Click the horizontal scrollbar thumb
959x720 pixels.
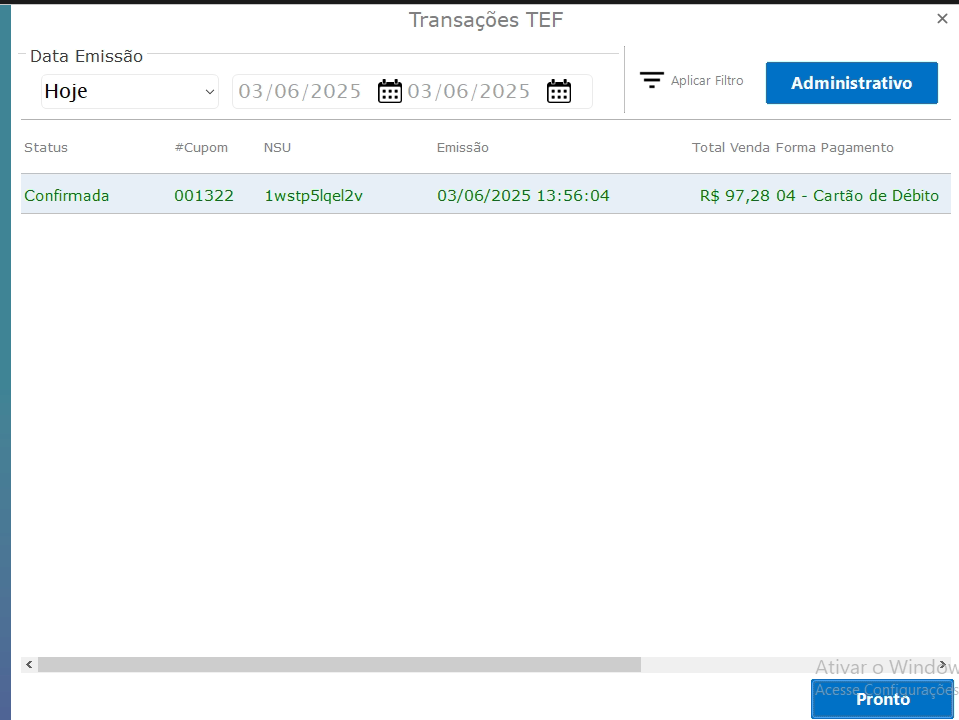point(338,665)
